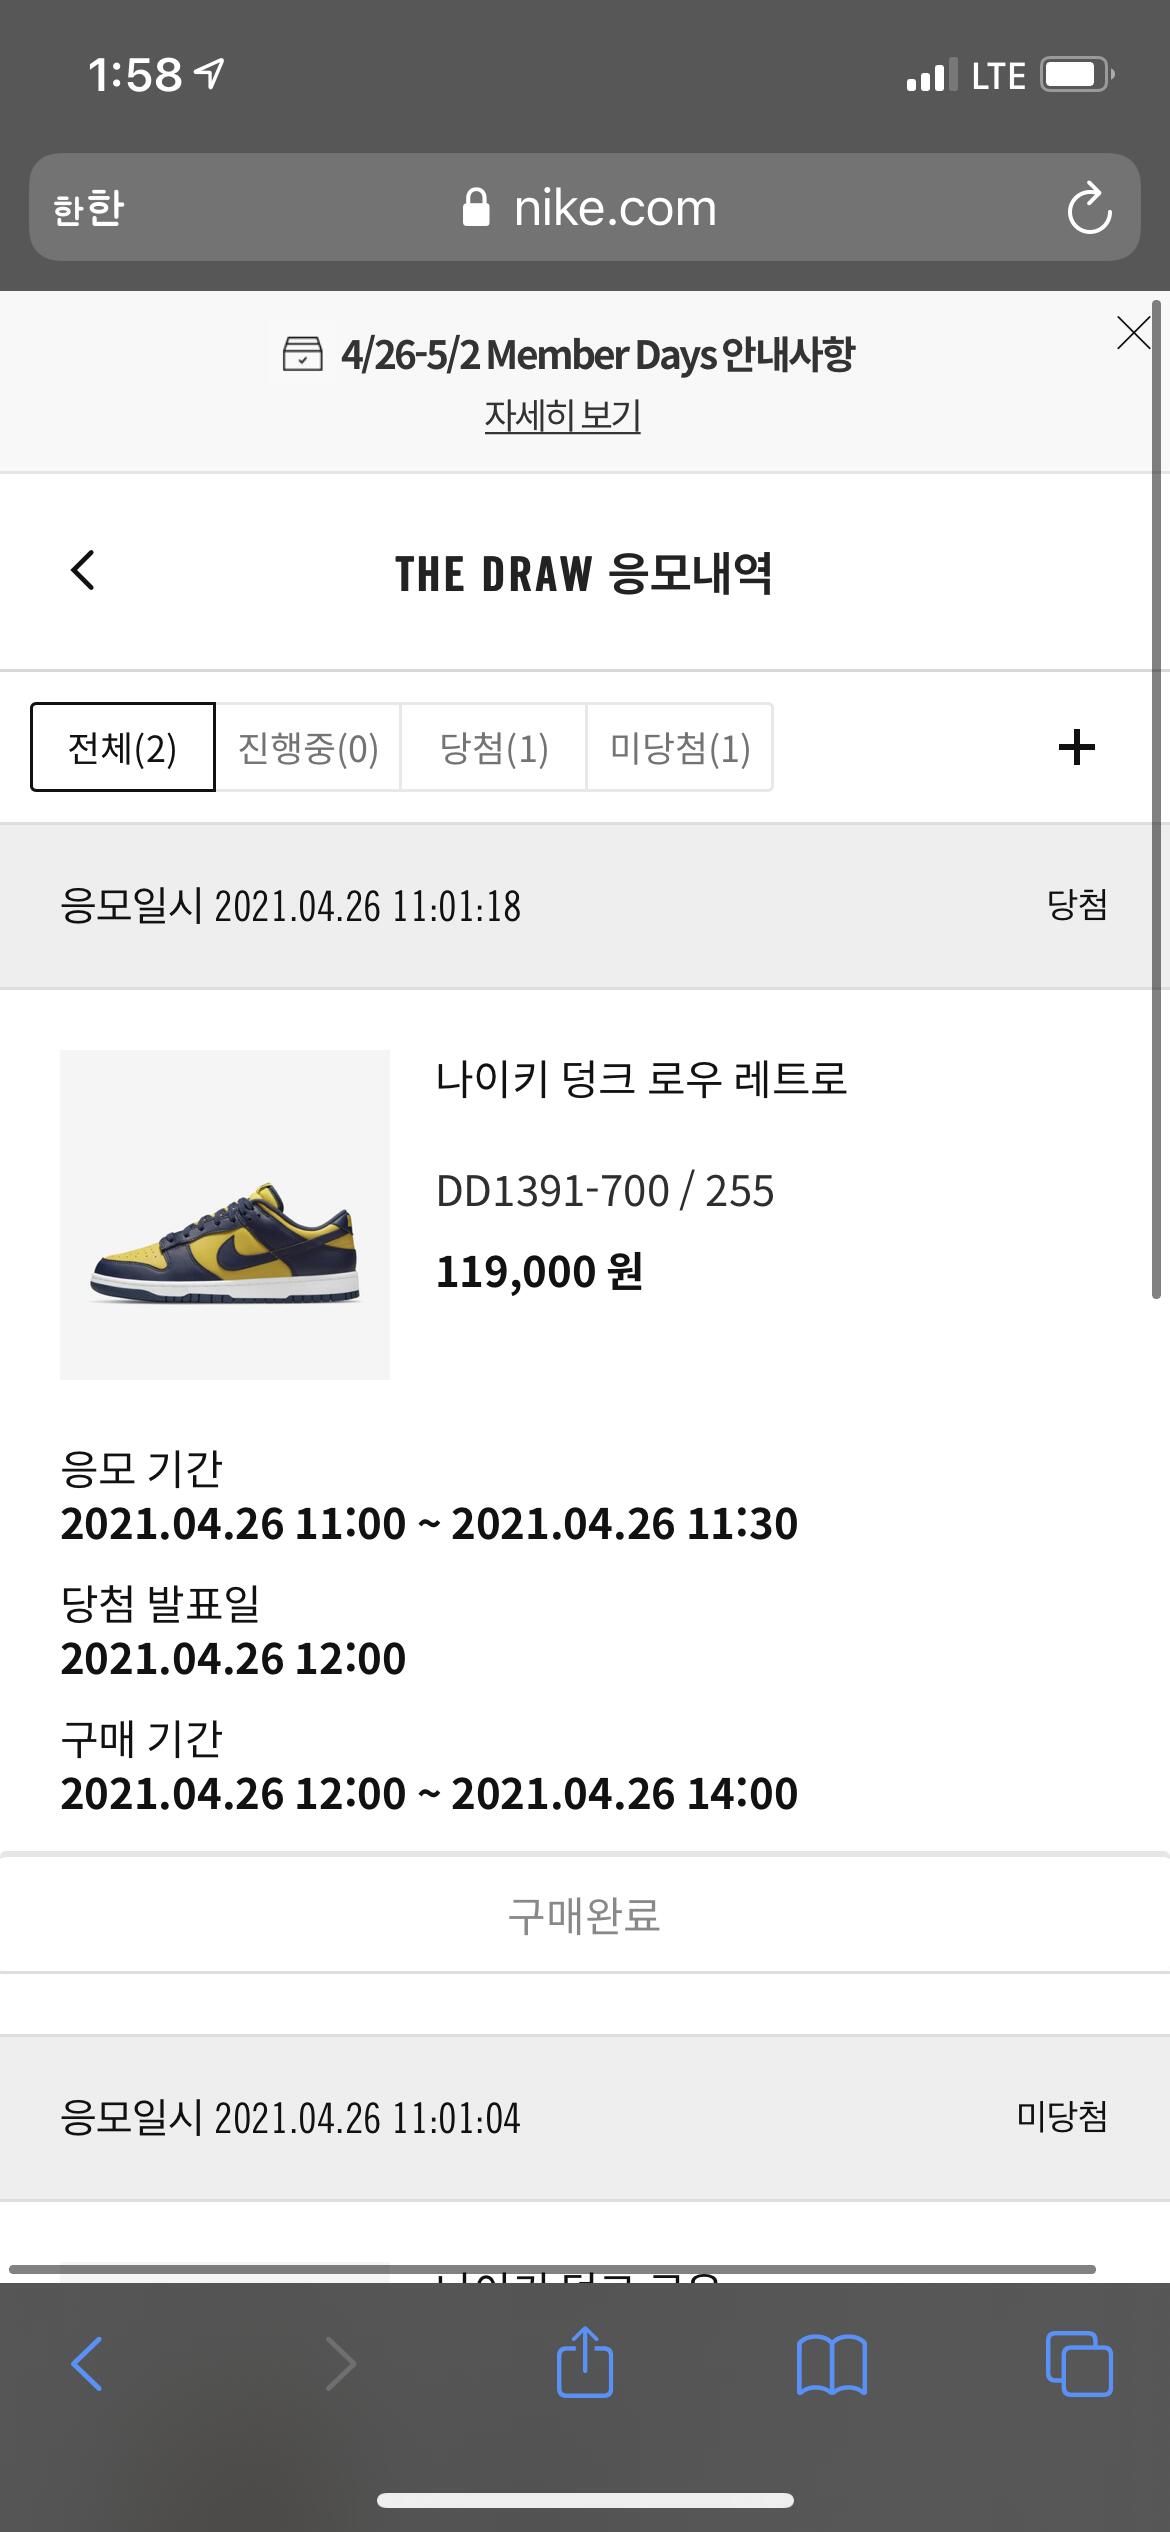Tap Safari forward navigation arrow
1170x2532 pixels.
(340, 2364)
